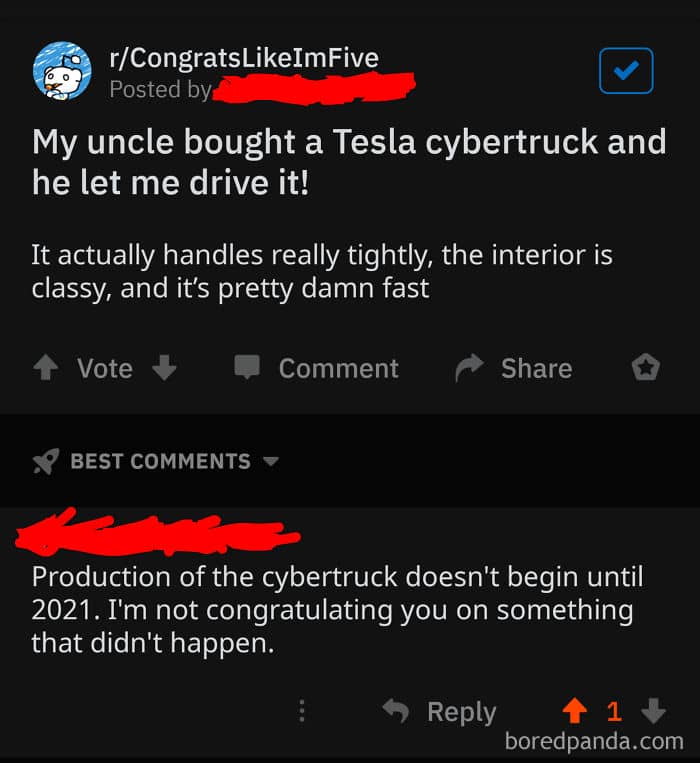This screenshot has width=700, height=763.
Task: Click the Comment speech bubble icon
Action: (246, 368)
